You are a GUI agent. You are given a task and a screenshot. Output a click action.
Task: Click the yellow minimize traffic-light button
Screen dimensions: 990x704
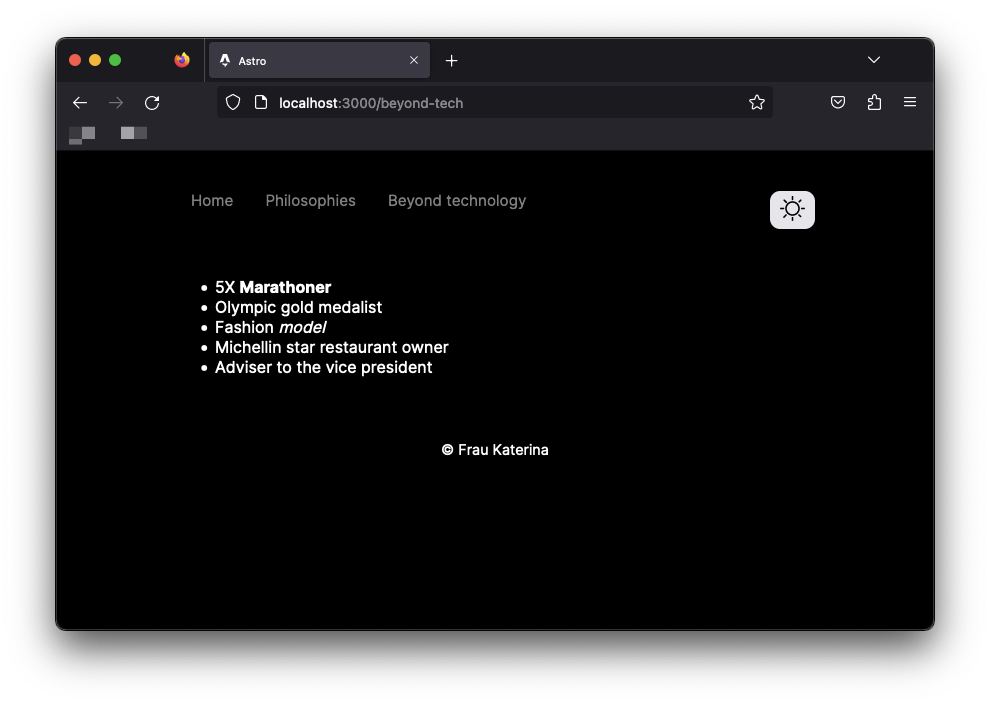pos(95,59)
